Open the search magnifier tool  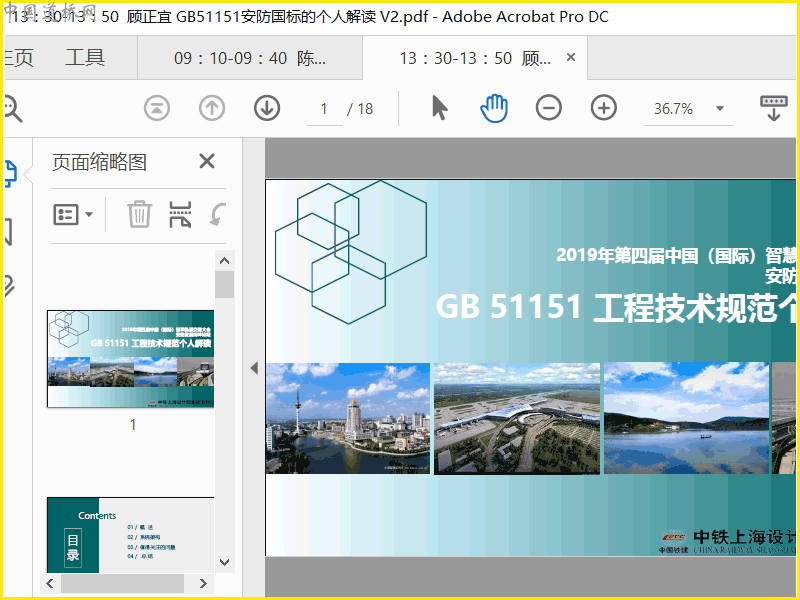pos(12,109)
